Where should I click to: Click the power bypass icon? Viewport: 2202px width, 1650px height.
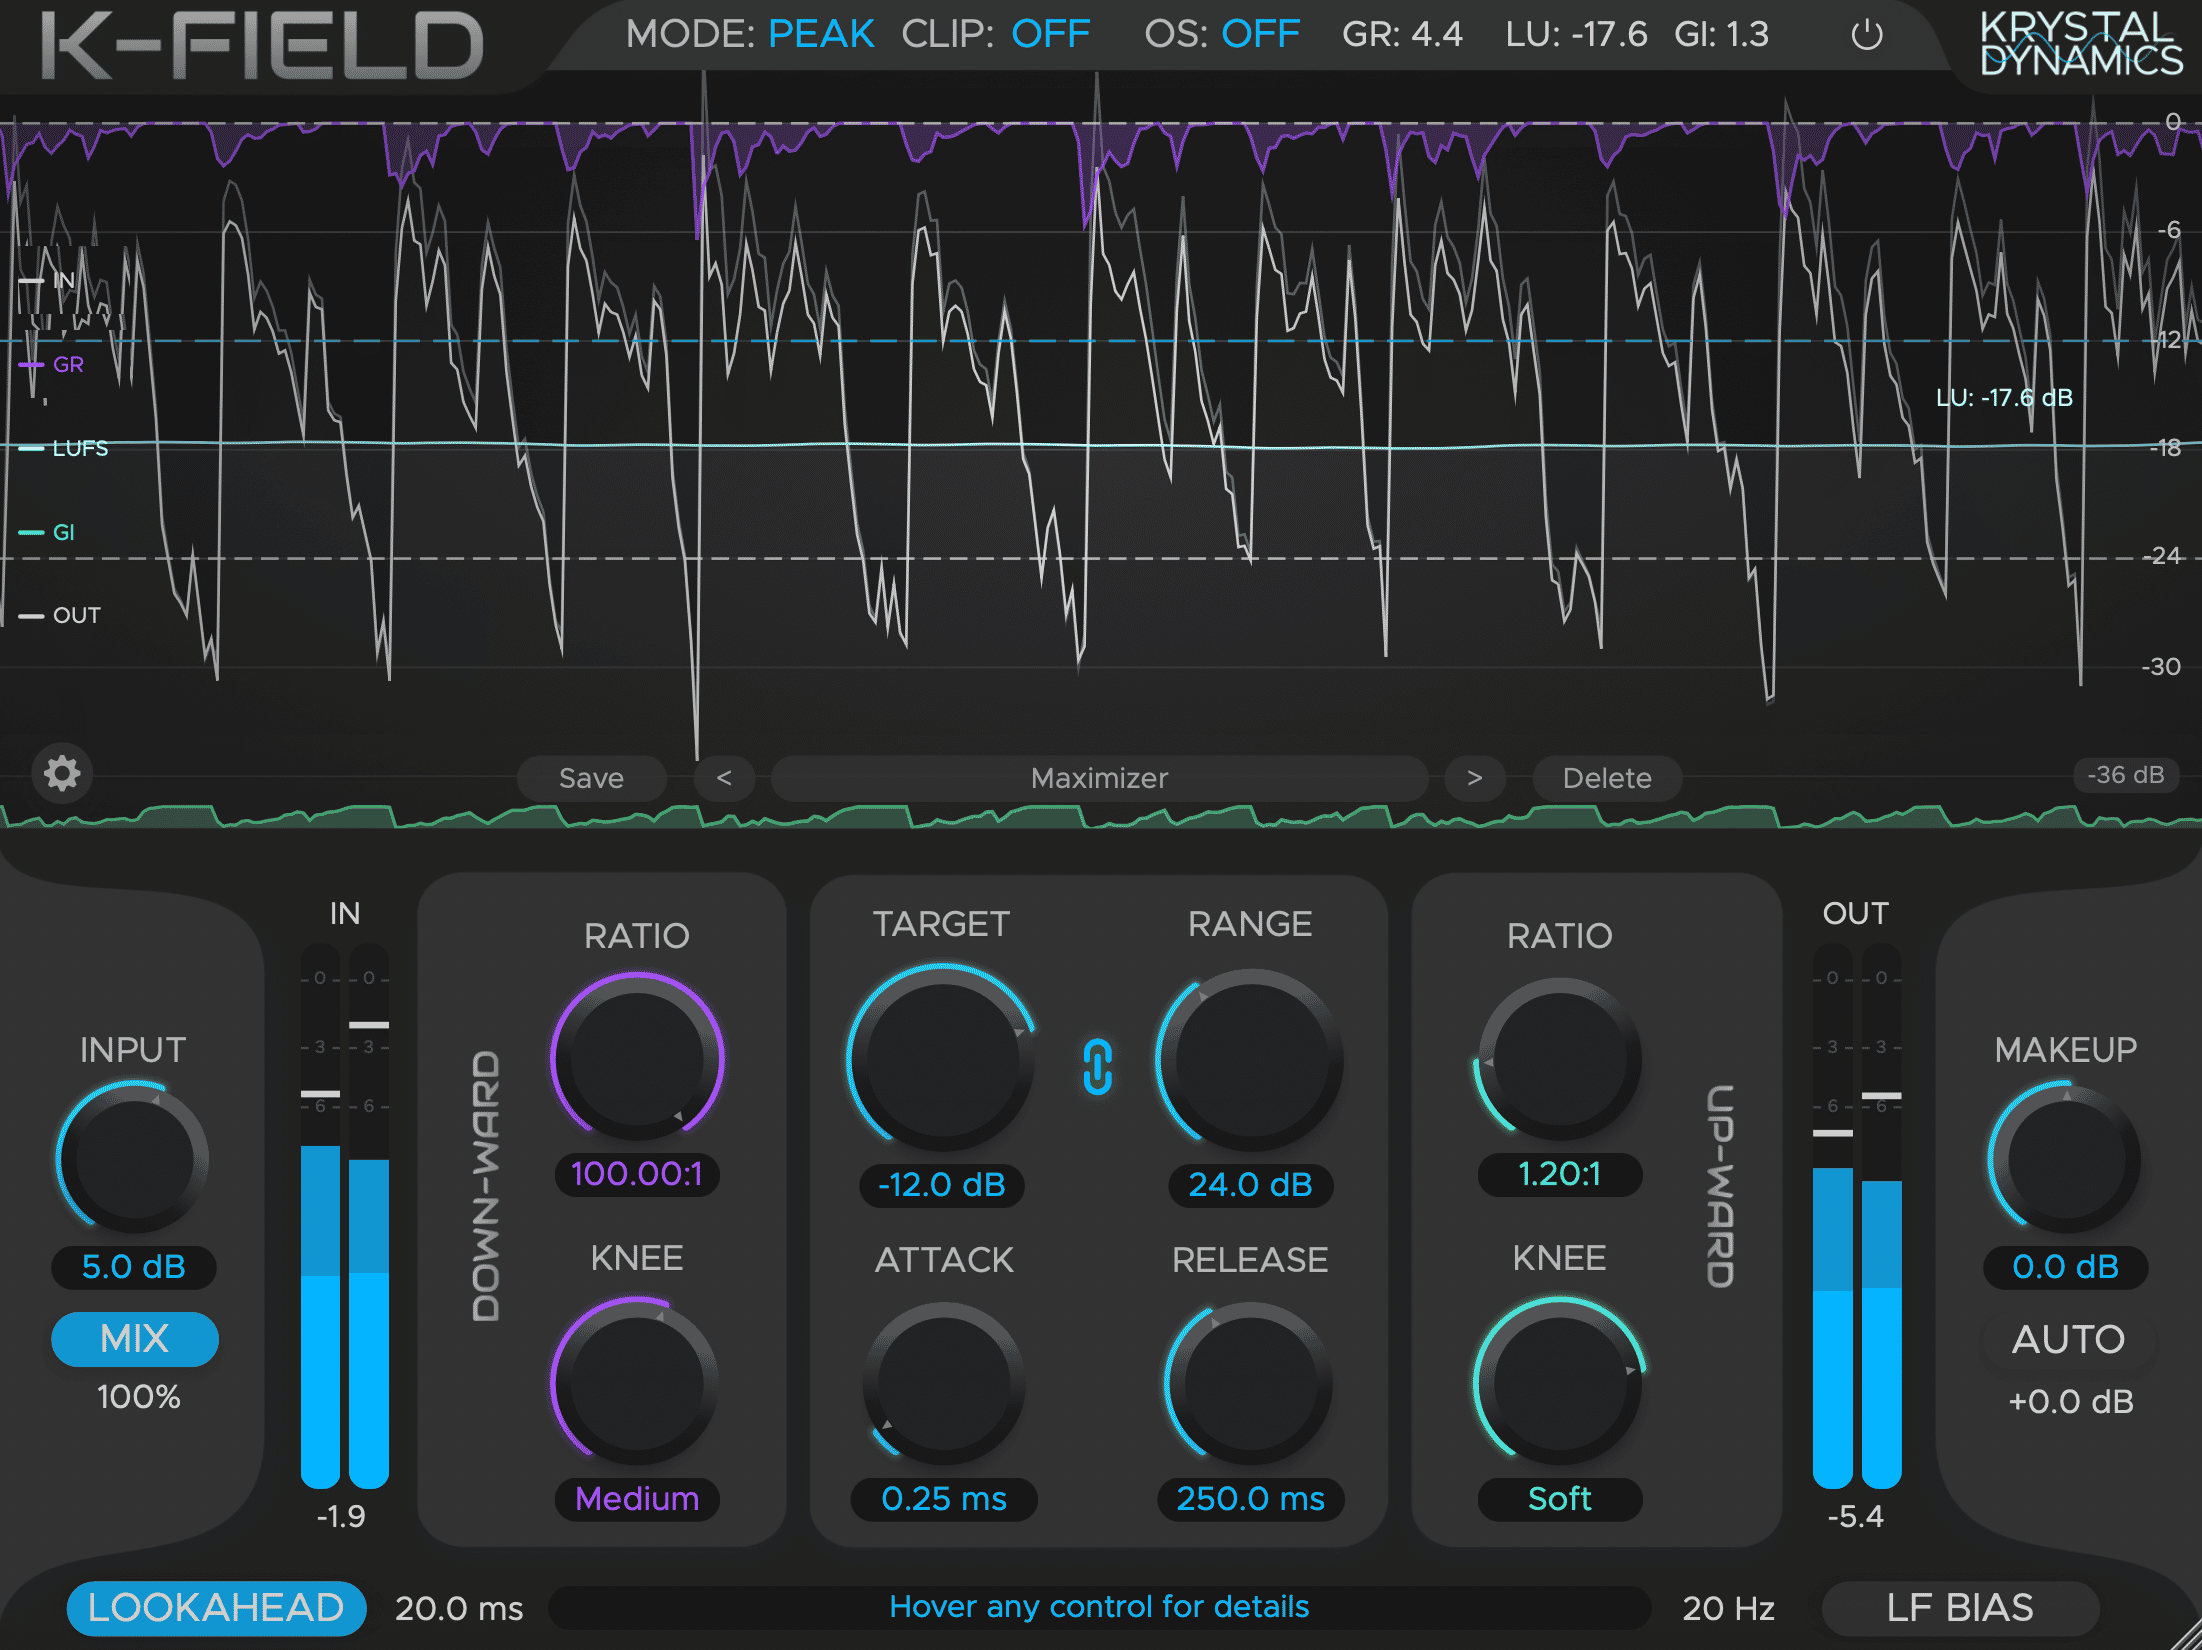[1866, 36]
